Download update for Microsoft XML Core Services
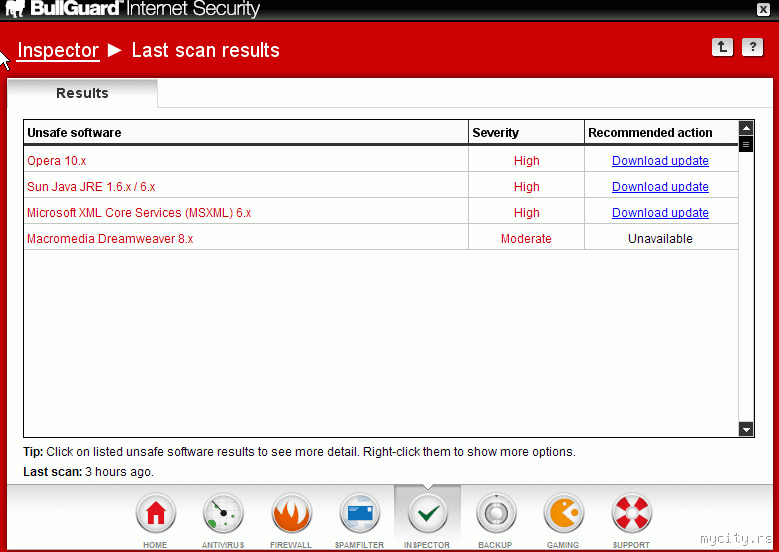The image size is (779, 552). [660, 212]
